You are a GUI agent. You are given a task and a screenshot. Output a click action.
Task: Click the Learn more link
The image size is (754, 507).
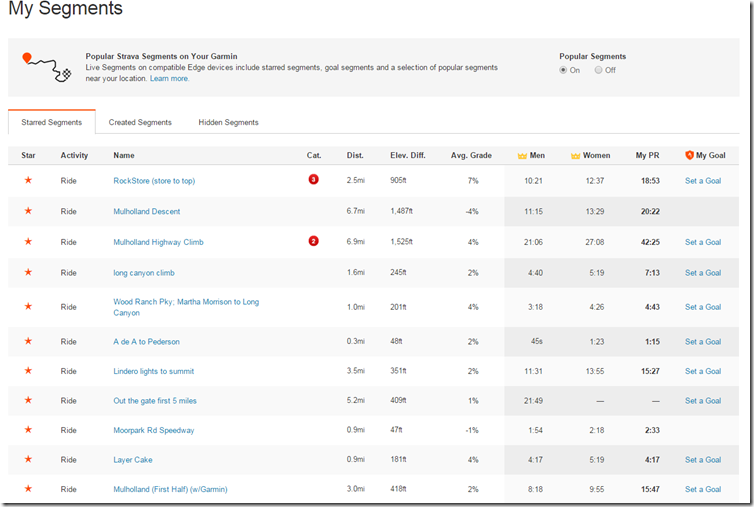click(x=169, y=78)
